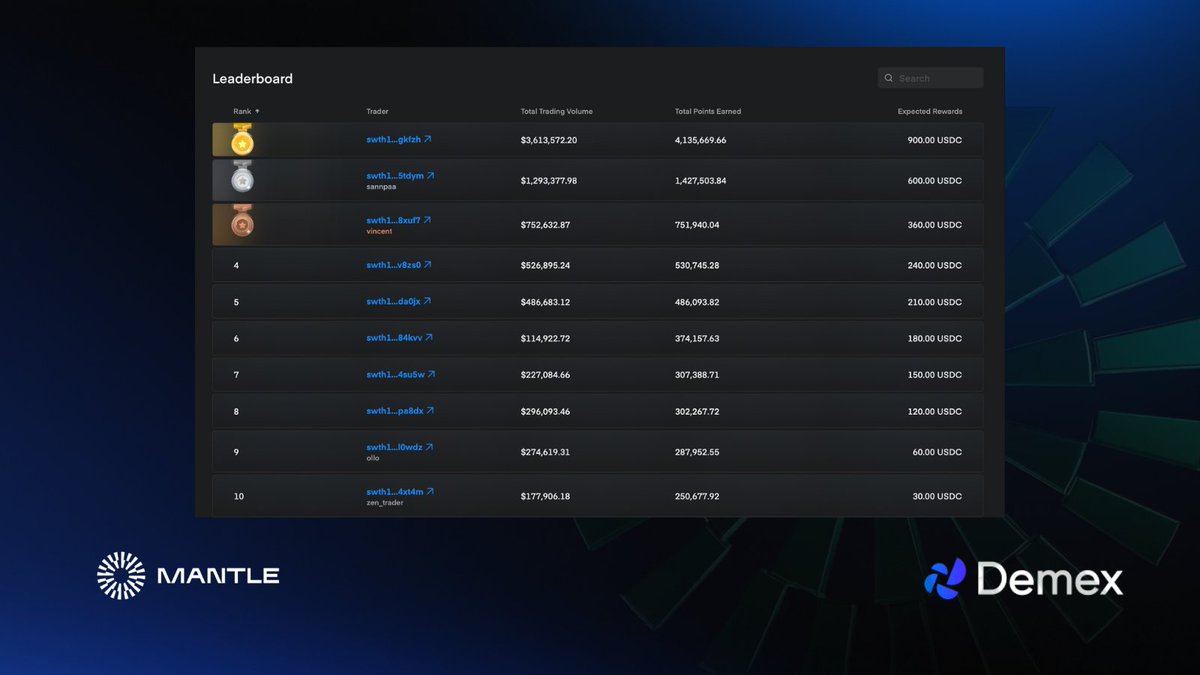1200x675 pixels.
Task: Select the $3,613,572.20 trading volume
Action: coord(549,140)
